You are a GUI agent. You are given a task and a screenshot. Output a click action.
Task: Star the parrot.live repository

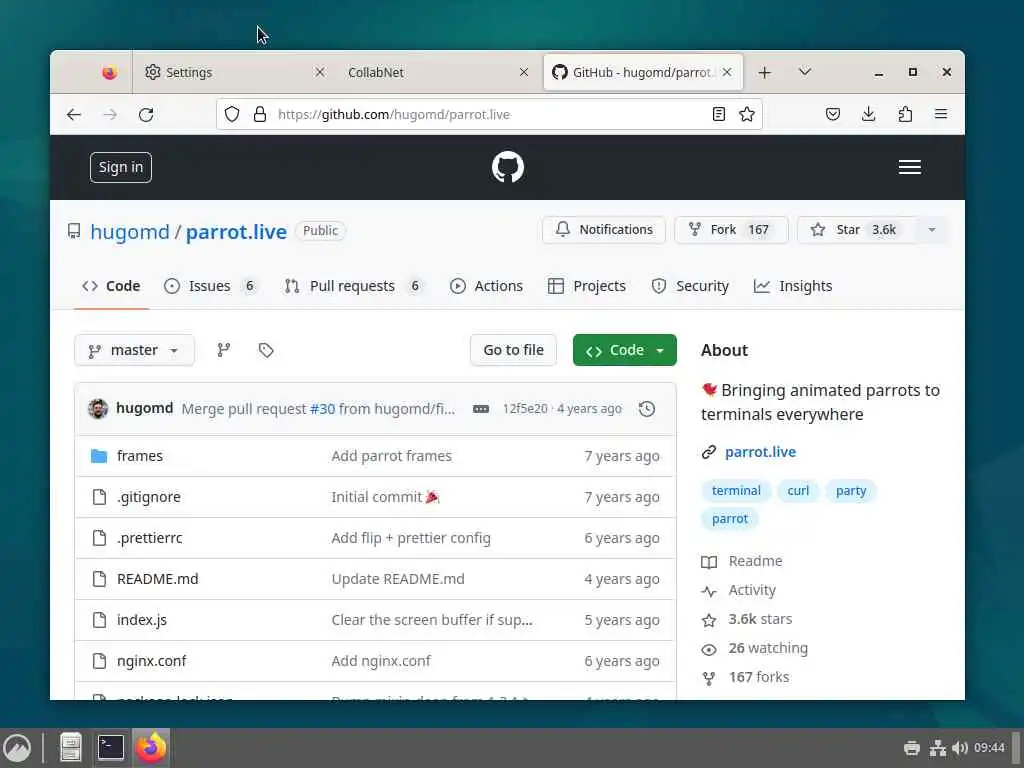(857, 230)
